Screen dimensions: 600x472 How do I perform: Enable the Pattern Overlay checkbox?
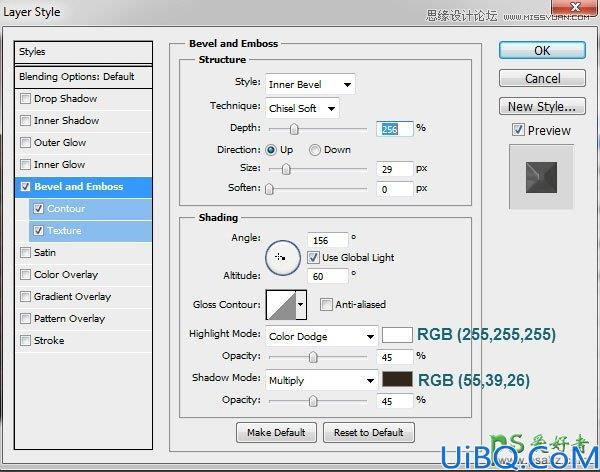(x=25, y=318)
